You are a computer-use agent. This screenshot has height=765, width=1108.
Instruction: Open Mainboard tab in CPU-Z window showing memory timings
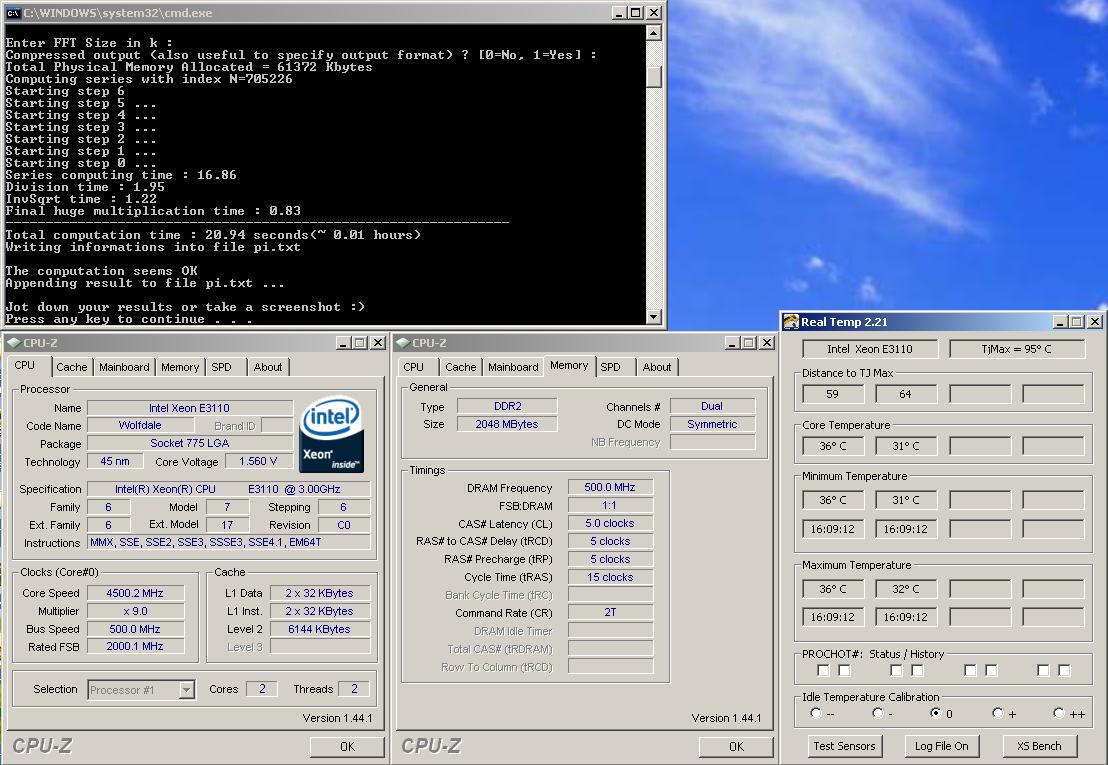(x=513, y=367)
